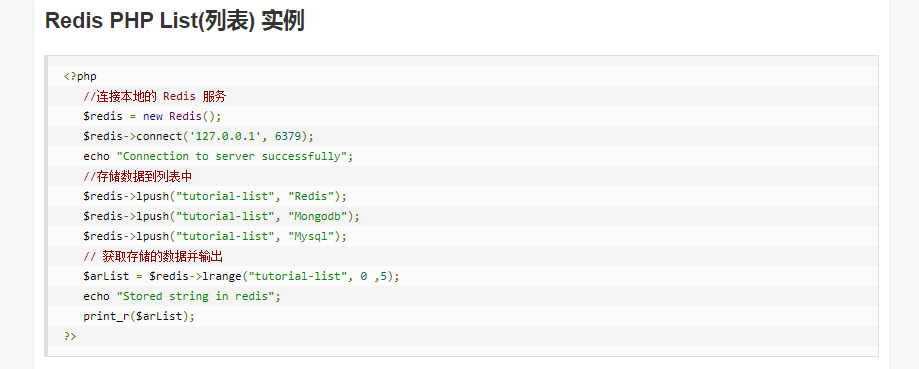Click the closing ?> tag
Image resolution: width=919 pixels, height=369 pixels.
(70, 336)
